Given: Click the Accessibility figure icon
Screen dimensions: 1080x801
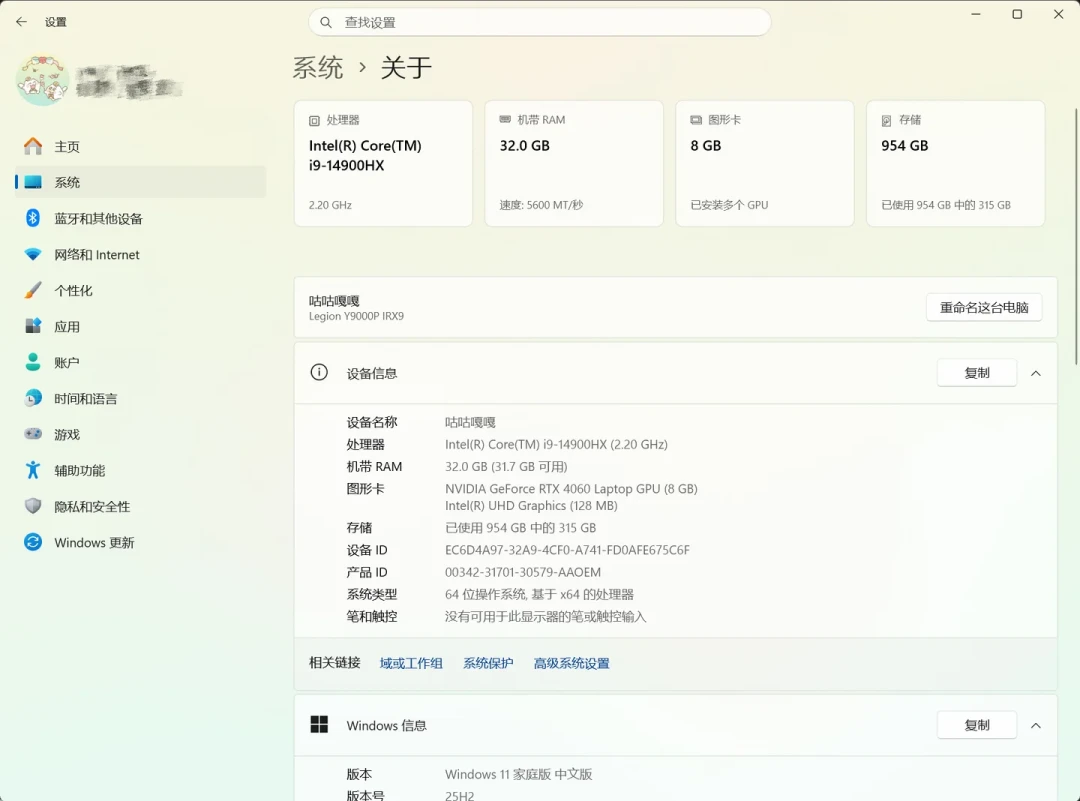Looking at the screenshot, I should (x=32, y=470).
